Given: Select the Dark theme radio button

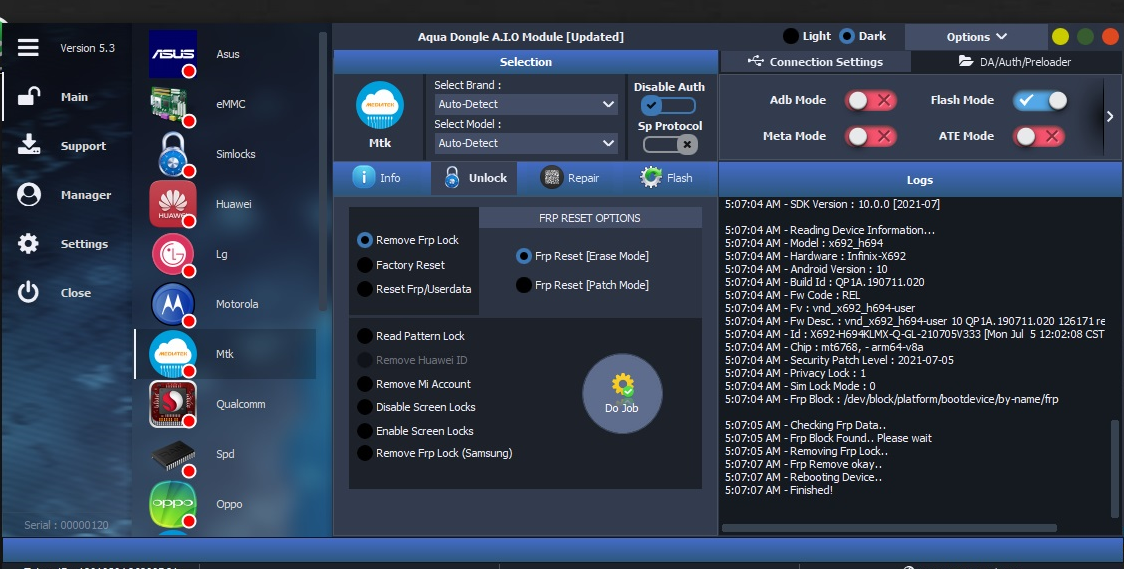Looking at the screenshot, I should (847, 36).
